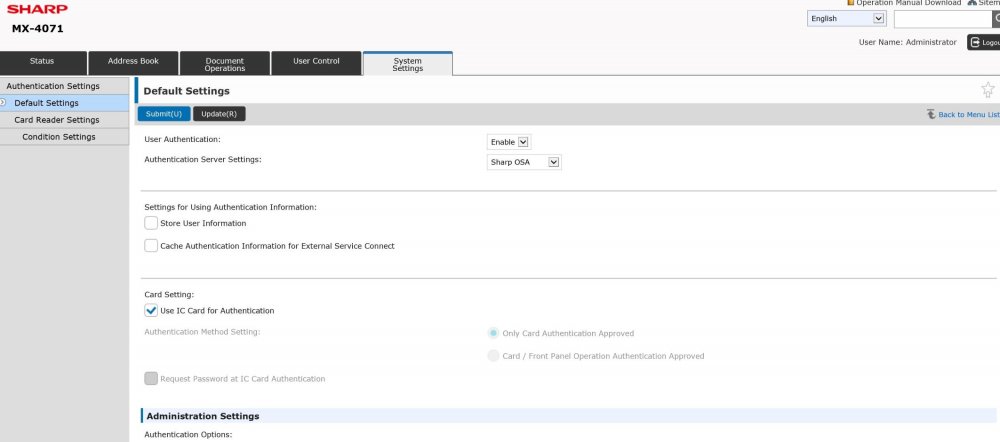
Task: Click the arrow marker beside Default Settings
Action: (4, 103)
